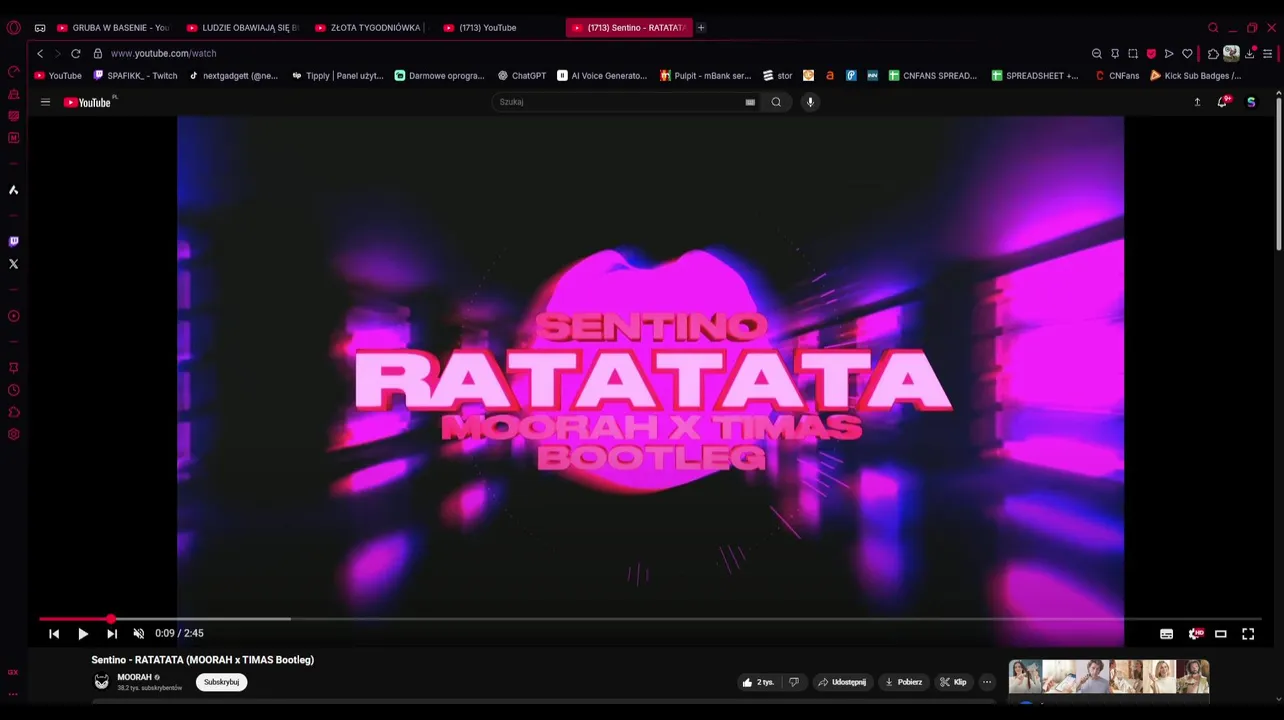Viewport: 1284px width, 720px height.
Task: Open X (Twitter) in the sidebar
Action: tap(13, 264)
